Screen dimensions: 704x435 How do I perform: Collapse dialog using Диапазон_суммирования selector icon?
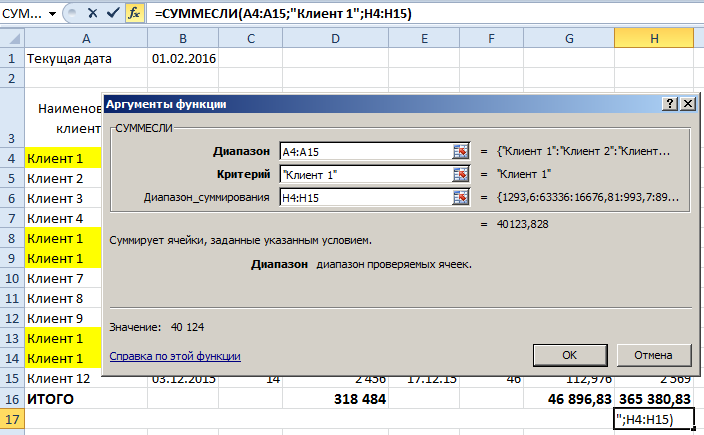pos(460,197)
